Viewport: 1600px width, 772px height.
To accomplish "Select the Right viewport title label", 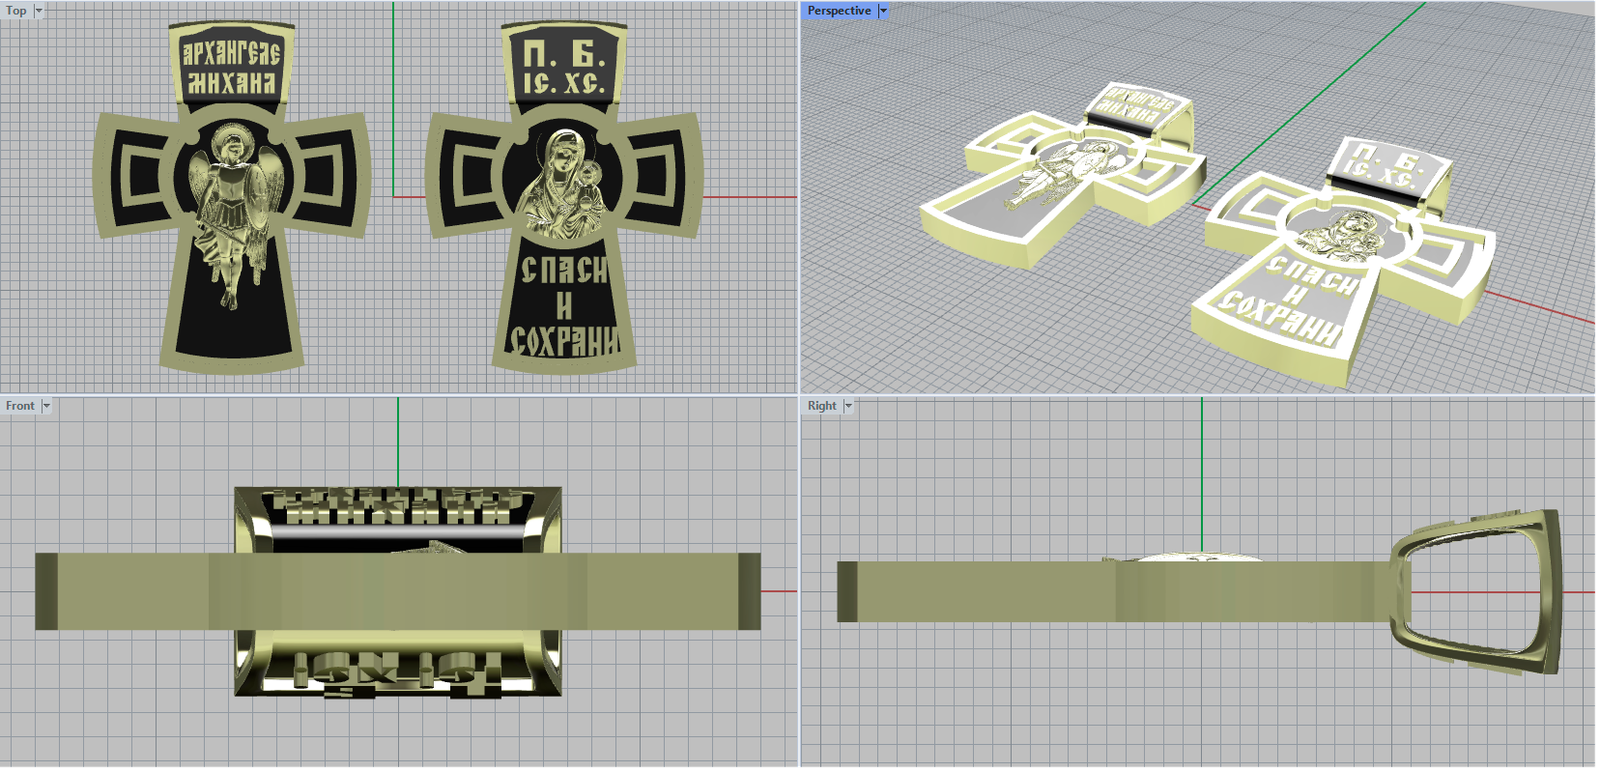I will coord(822,406).
